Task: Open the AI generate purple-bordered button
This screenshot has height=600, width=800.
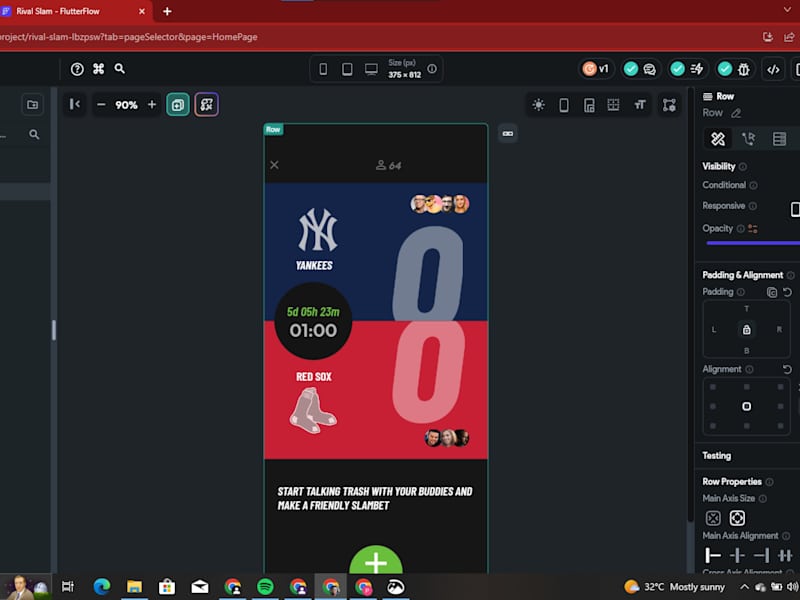Action: pyautogui.click(x=206, y=105)
